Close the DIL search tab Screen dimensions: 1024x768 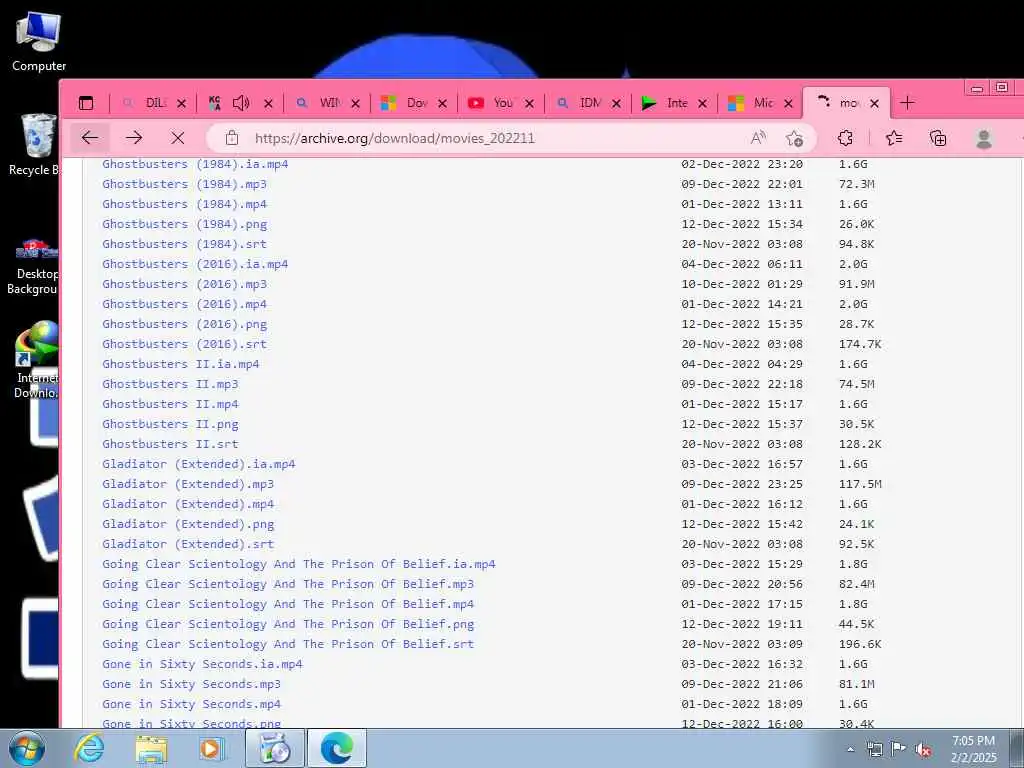182,103
